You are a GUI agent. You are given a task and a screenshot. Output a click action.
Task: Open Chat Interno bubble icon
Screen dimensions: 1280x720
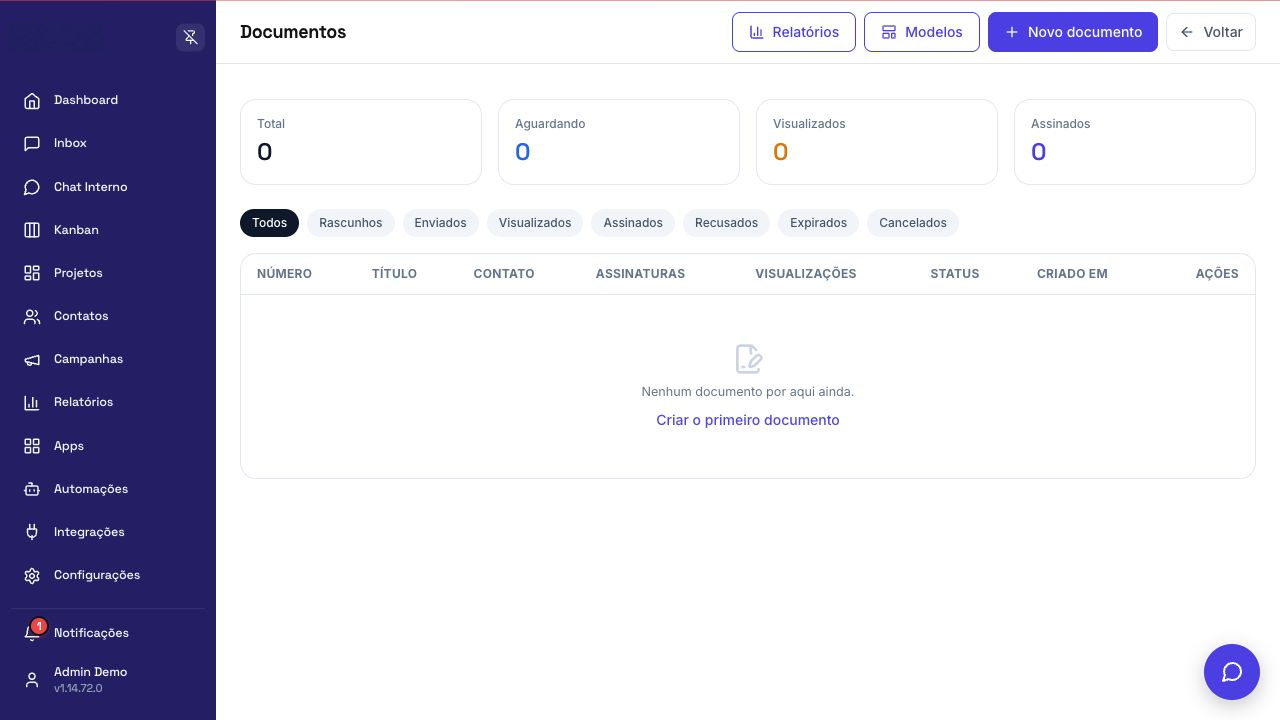point(32,187)
